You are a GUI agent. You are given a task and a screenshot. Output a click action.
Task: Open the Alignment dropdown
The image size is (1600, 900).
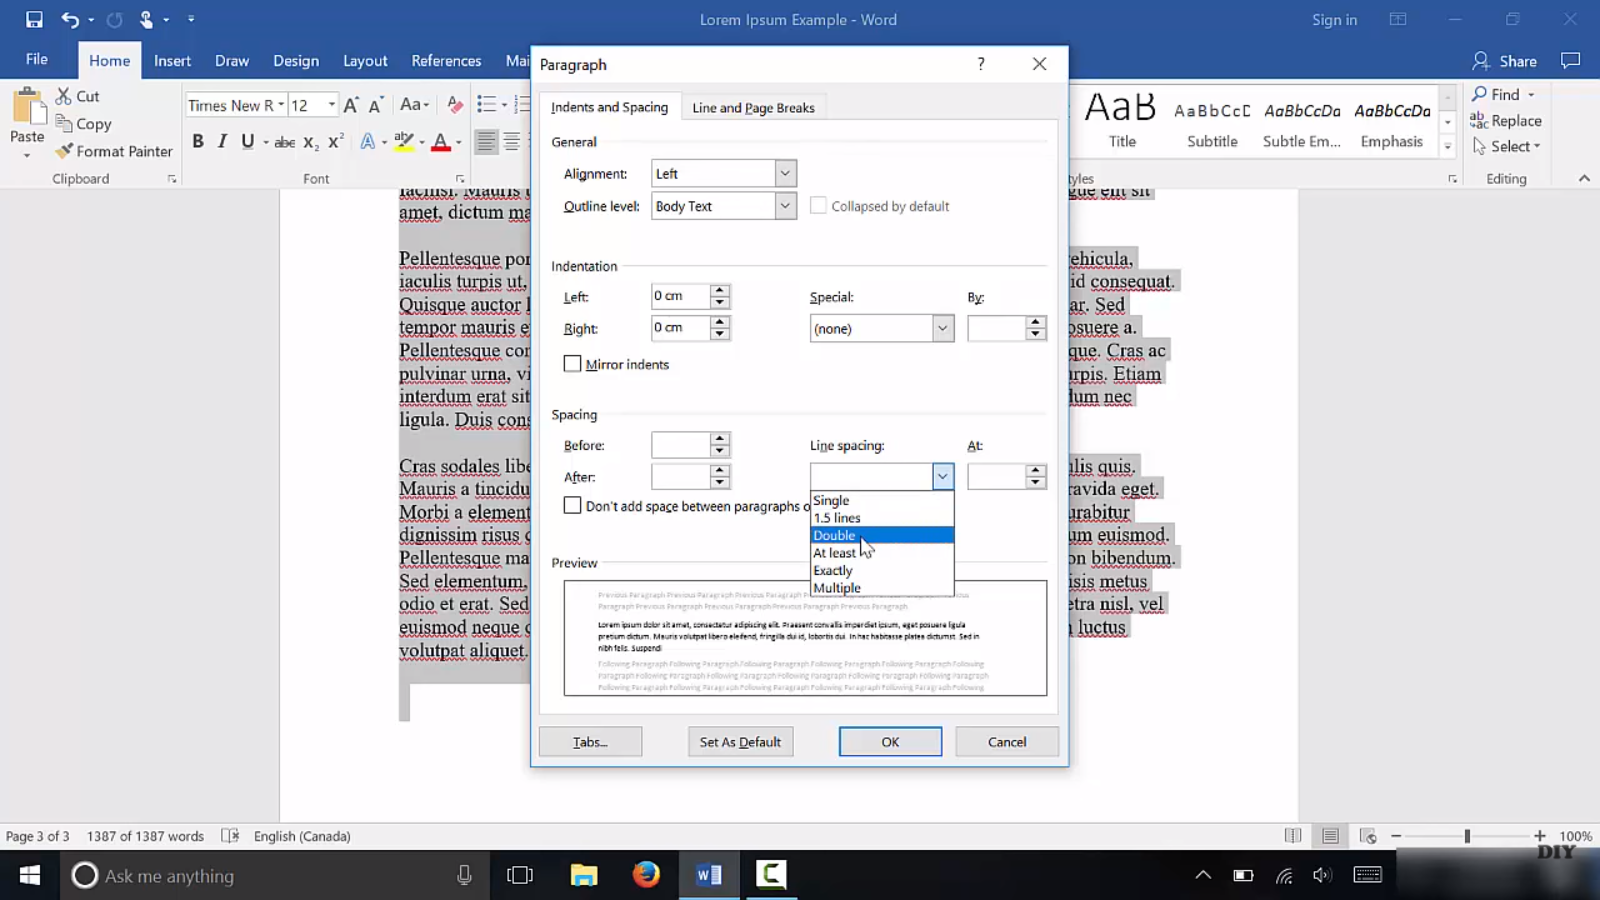point(785,174)
